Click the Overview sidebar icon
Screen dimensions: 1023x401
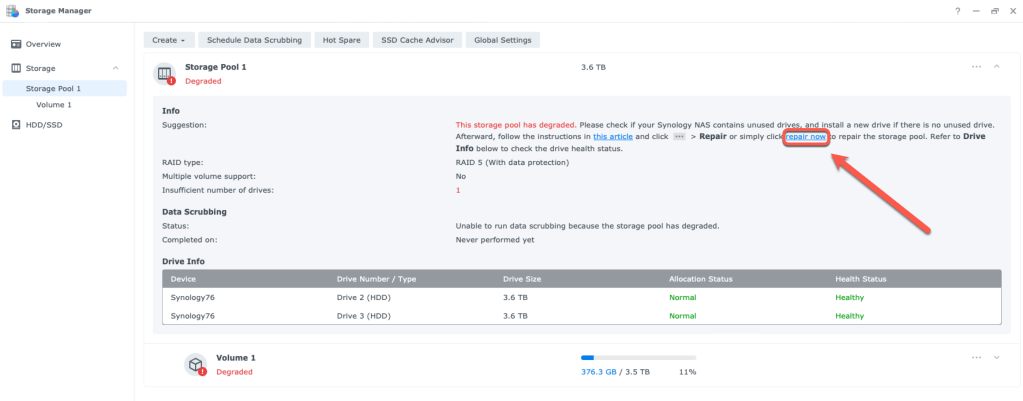pos(16,44)
